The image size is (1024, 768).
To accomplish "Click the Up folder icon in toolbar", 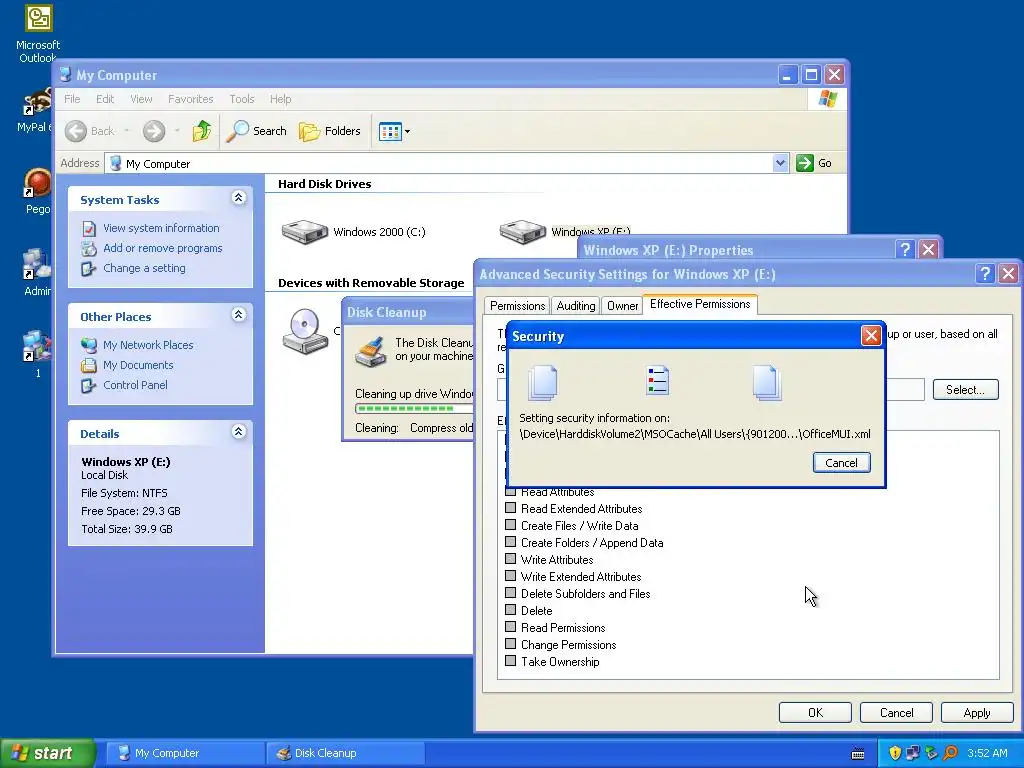I will (202, 131).
